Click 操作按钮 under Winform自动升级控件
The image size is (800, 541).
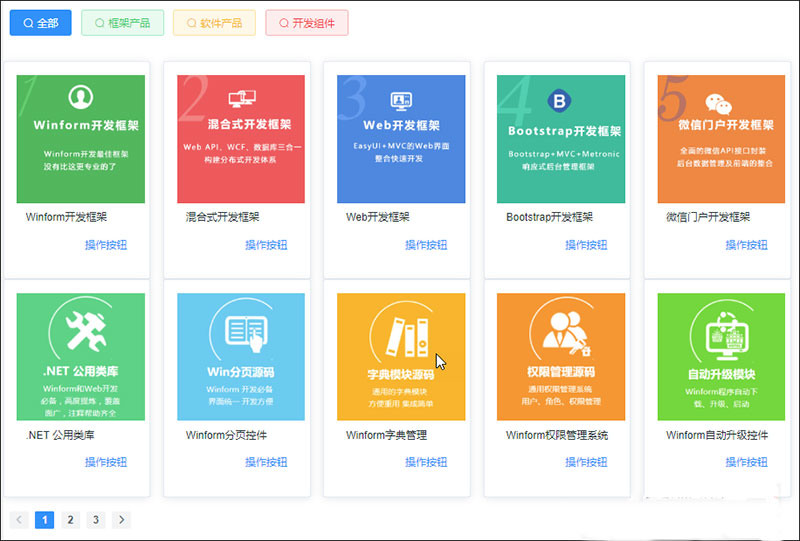click(746, 462)
